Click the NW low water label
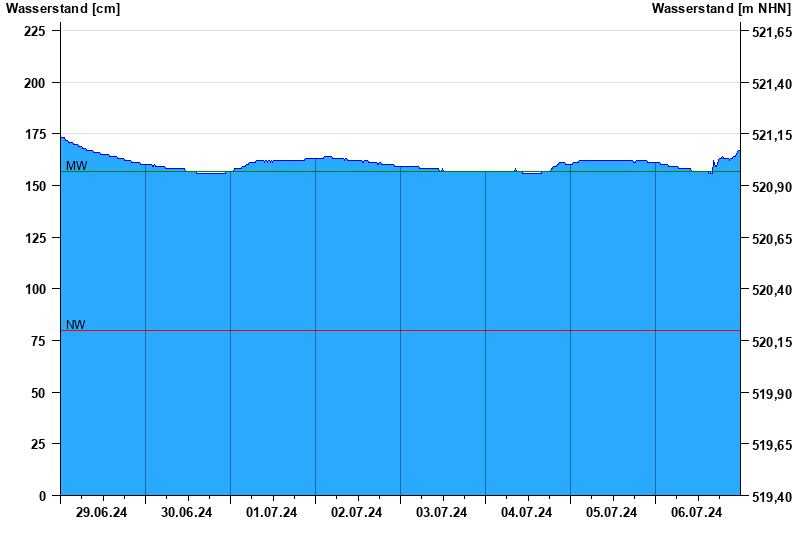Screen dimensions: 800x550 (76, 325)
